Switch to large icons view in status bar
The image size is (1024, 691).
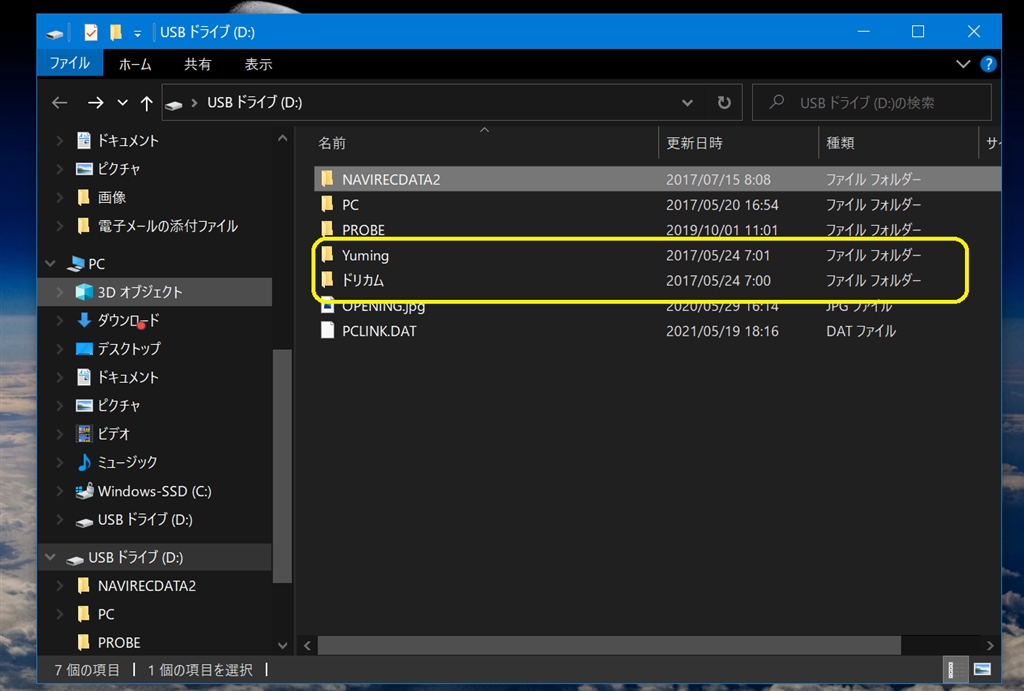[982, 669]
